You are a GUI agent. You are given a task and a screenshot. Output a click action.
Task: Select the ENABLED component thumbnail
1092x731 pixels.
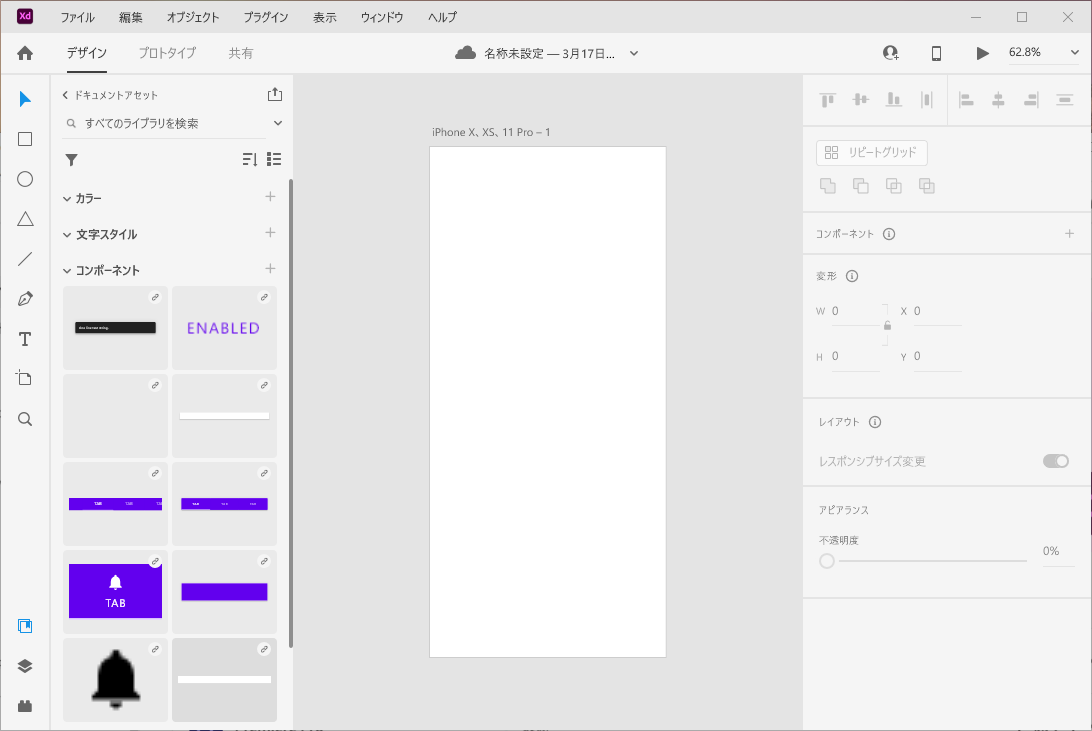tap(224, 328)
